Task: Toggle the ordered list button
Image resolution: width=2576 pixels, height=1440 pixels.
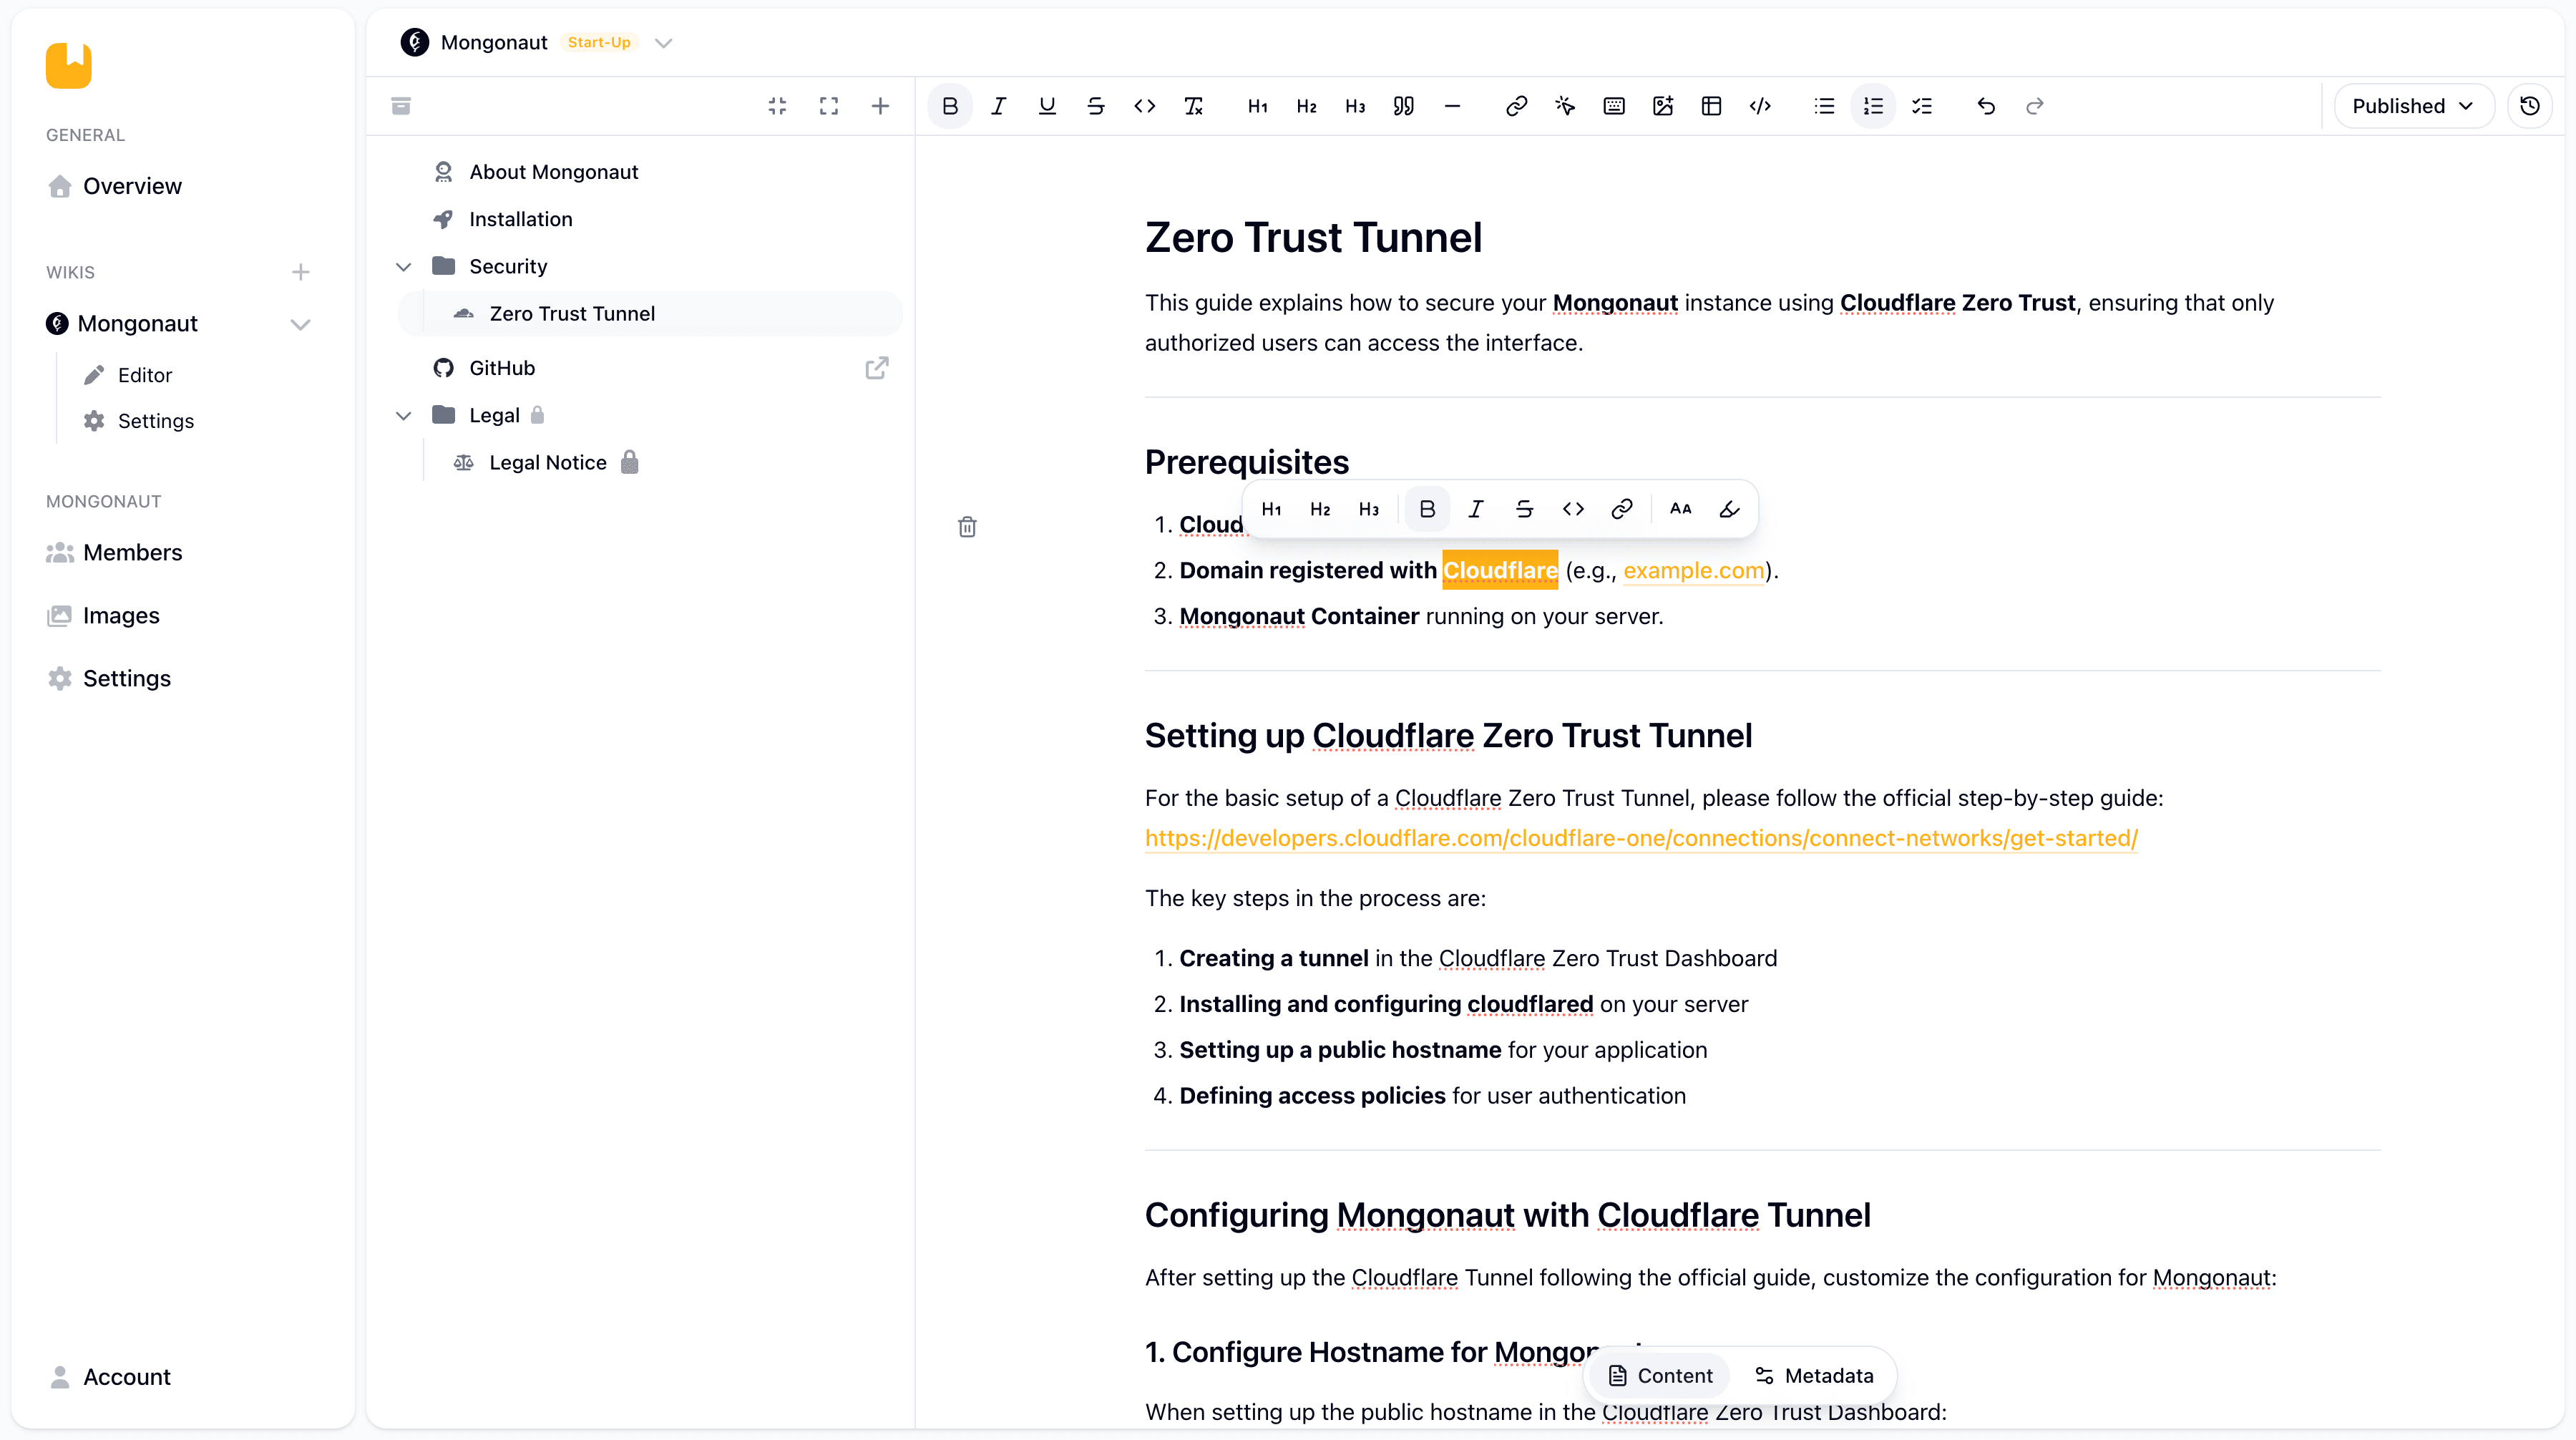Action: click(x=1873, y=106)
